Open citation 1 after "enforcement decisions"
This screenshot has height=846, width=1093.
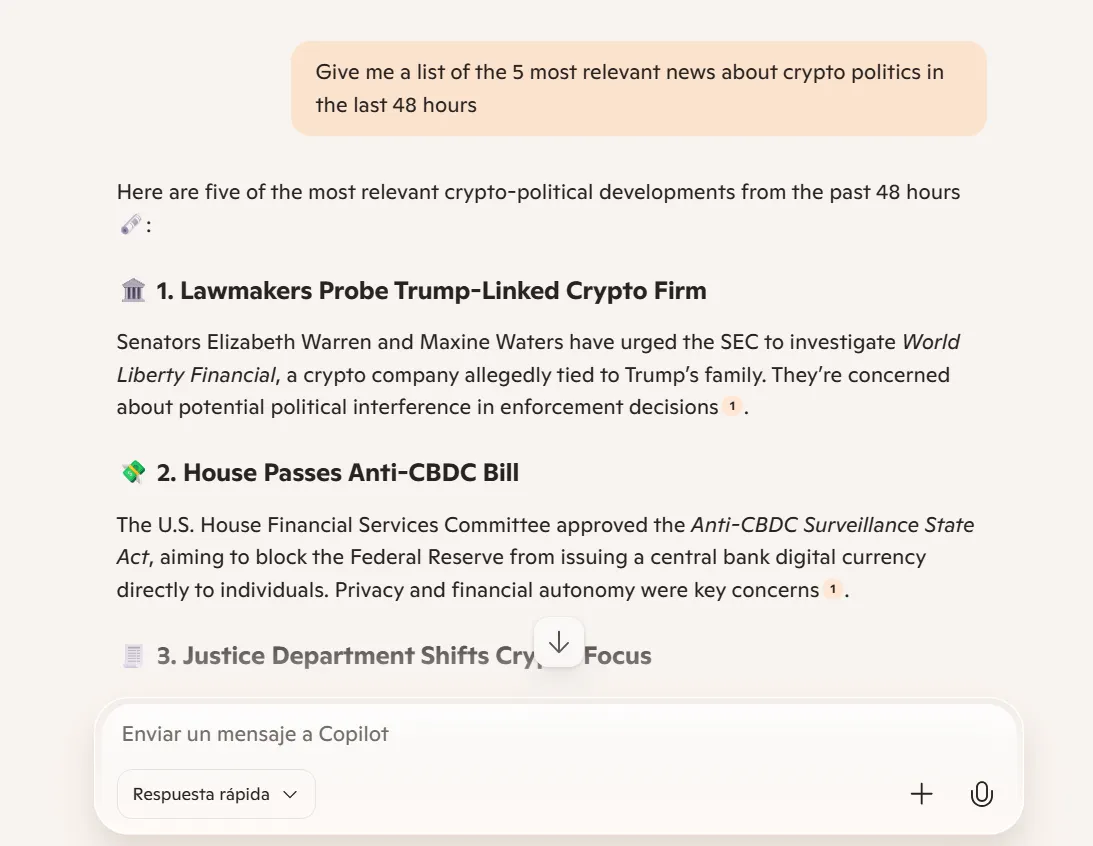point(732,407)
